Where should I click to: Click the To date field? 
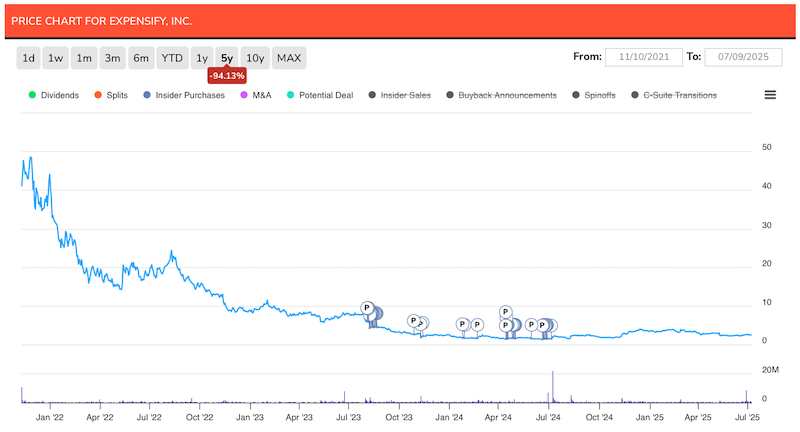(743, 57)
